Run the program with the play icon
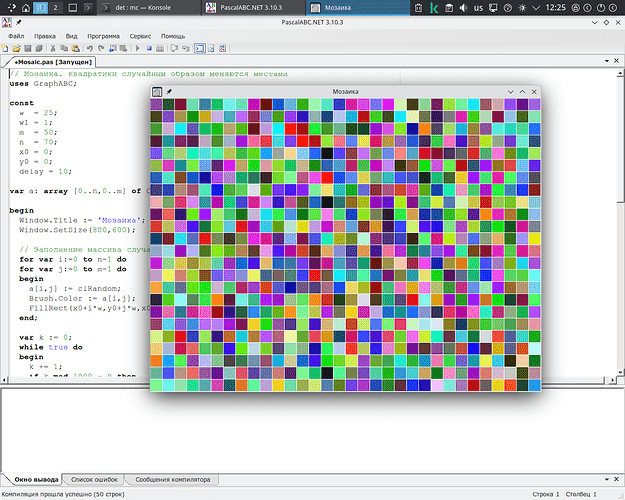Image resolution: width=625 pixels, height=500 pixels. pos(138,49)
